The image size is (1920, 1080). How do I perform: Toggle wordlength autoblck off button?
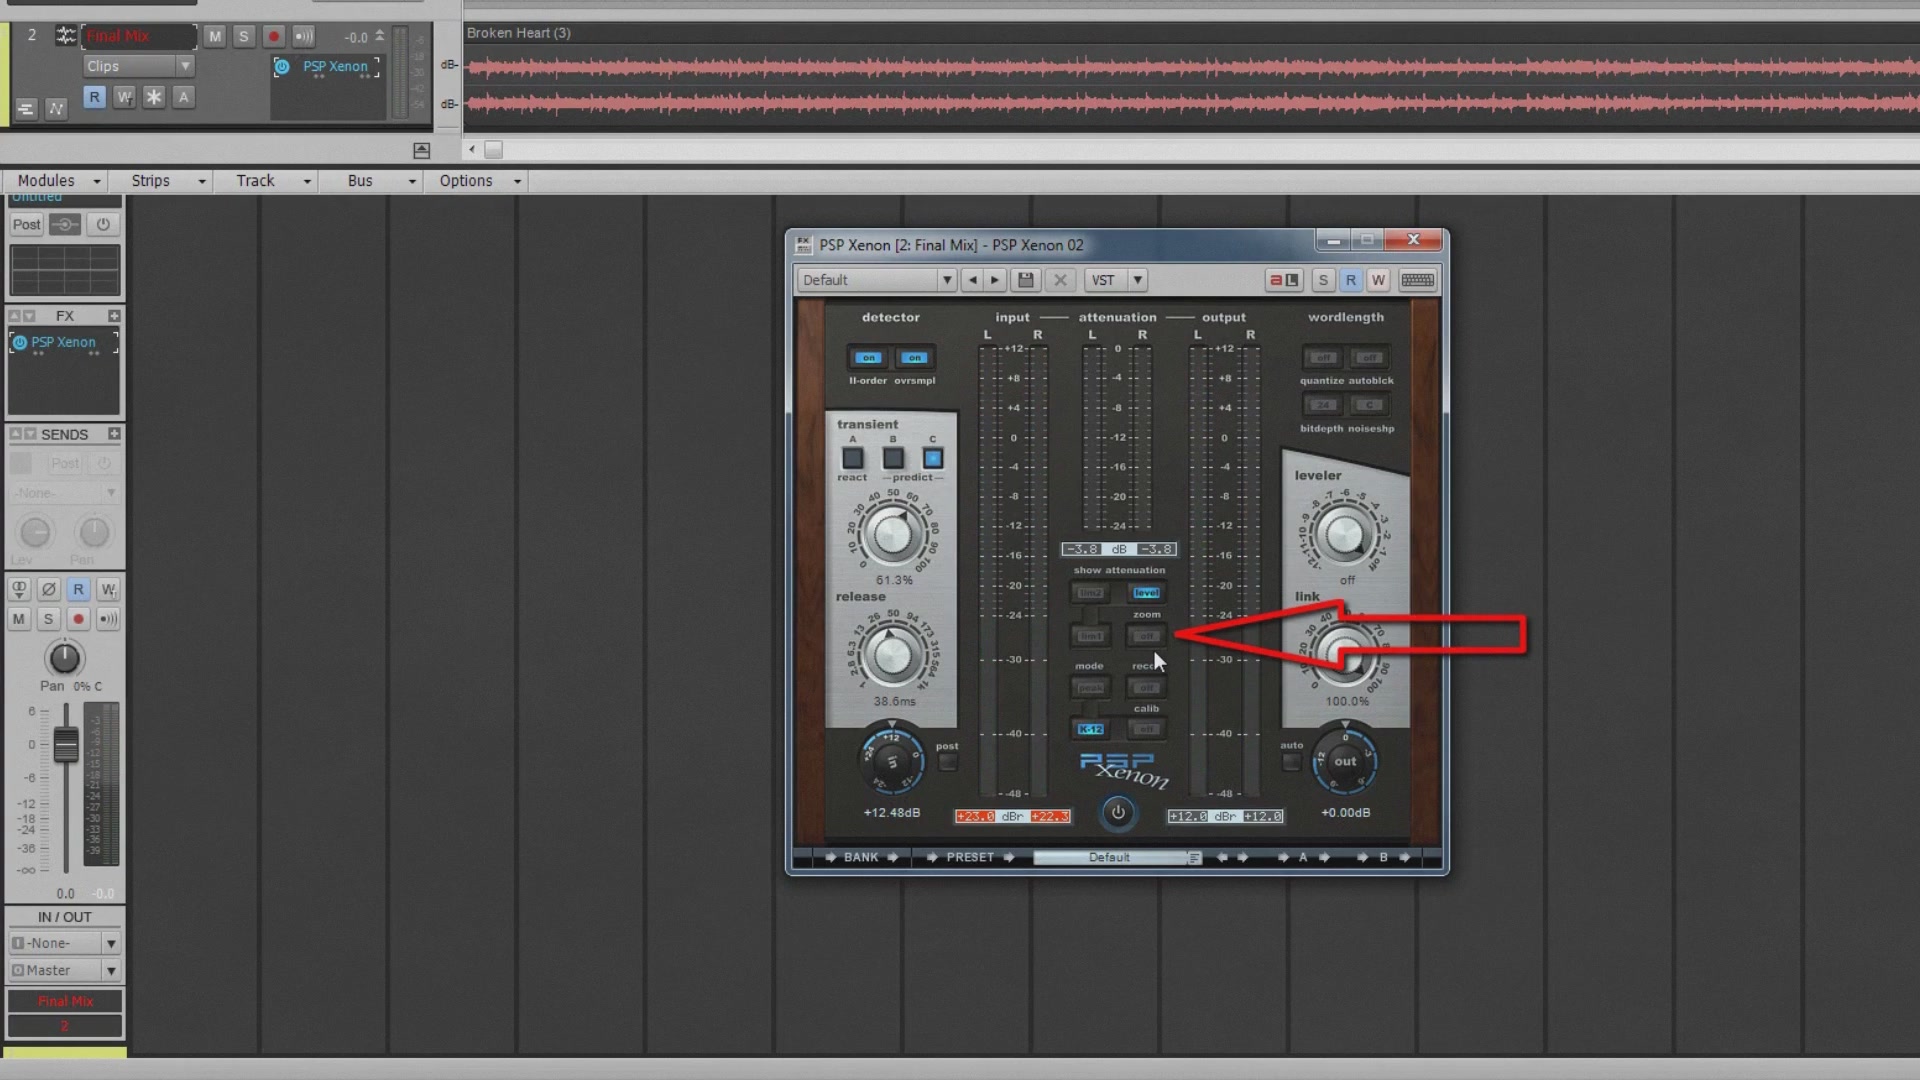pos(1369,358)
